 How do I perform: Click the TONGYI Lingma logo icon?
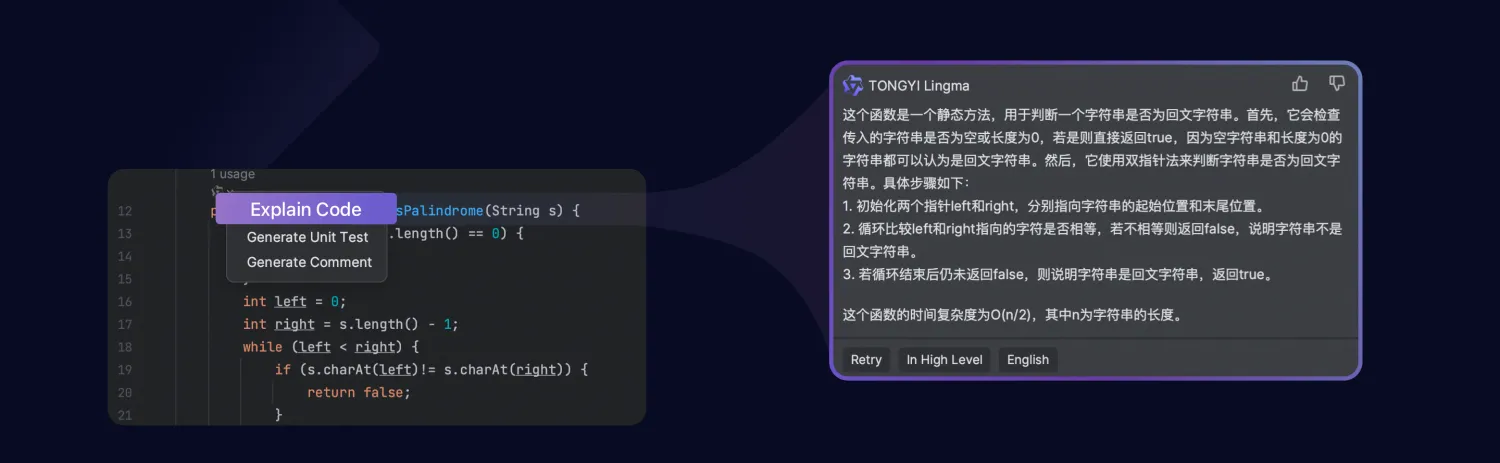pos(853,85)
